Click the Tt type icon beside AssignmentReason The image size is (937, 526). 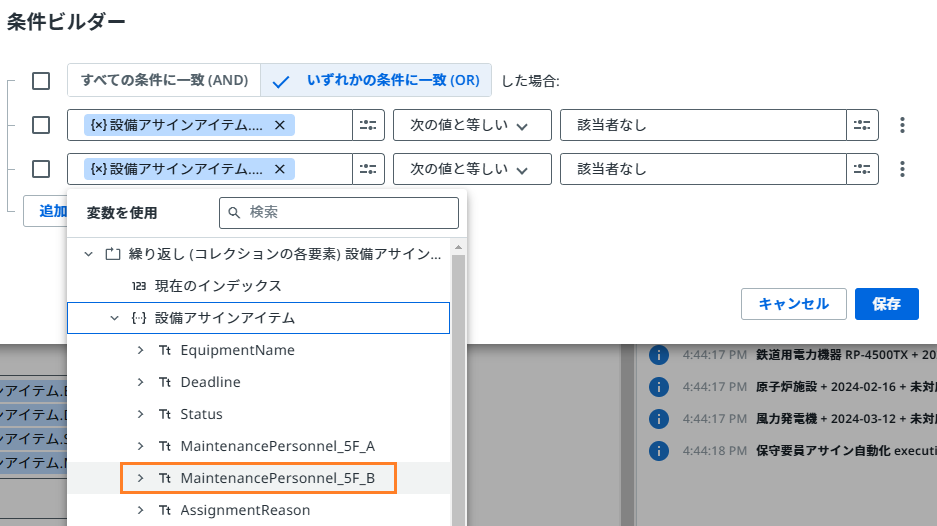pos(165,510)
